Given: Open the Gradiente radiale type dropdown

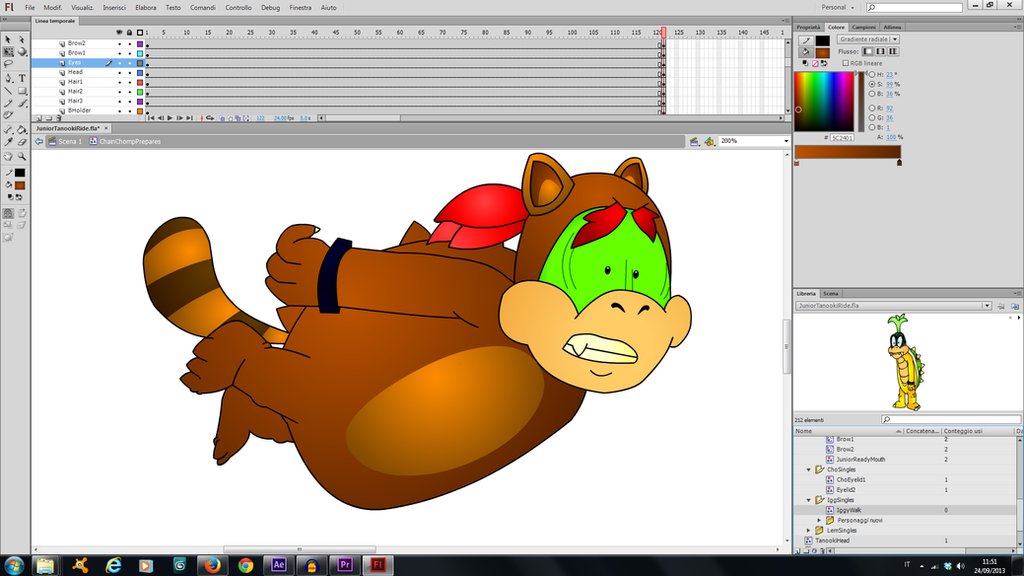Looking at the screenshot, I should coord(868,39).
